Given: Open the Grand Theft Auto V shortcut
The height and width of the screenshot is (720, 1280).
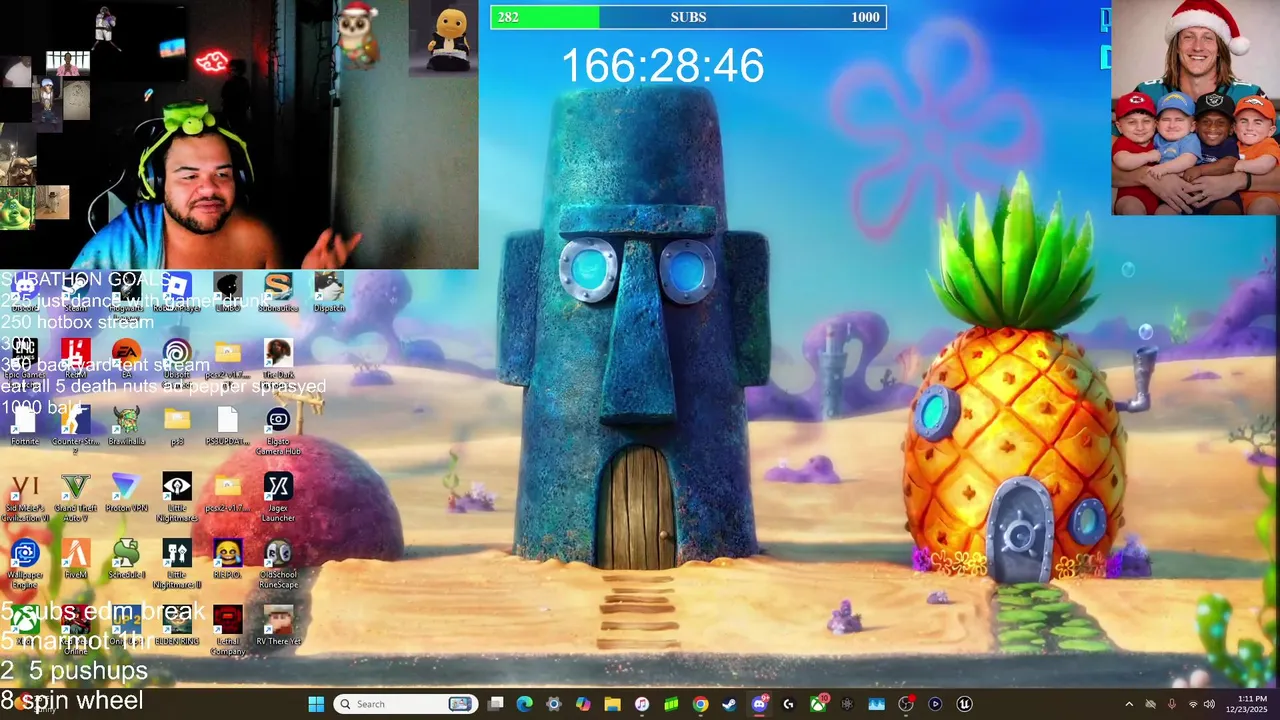Looking at the screenshot, I should click(75, 496).
